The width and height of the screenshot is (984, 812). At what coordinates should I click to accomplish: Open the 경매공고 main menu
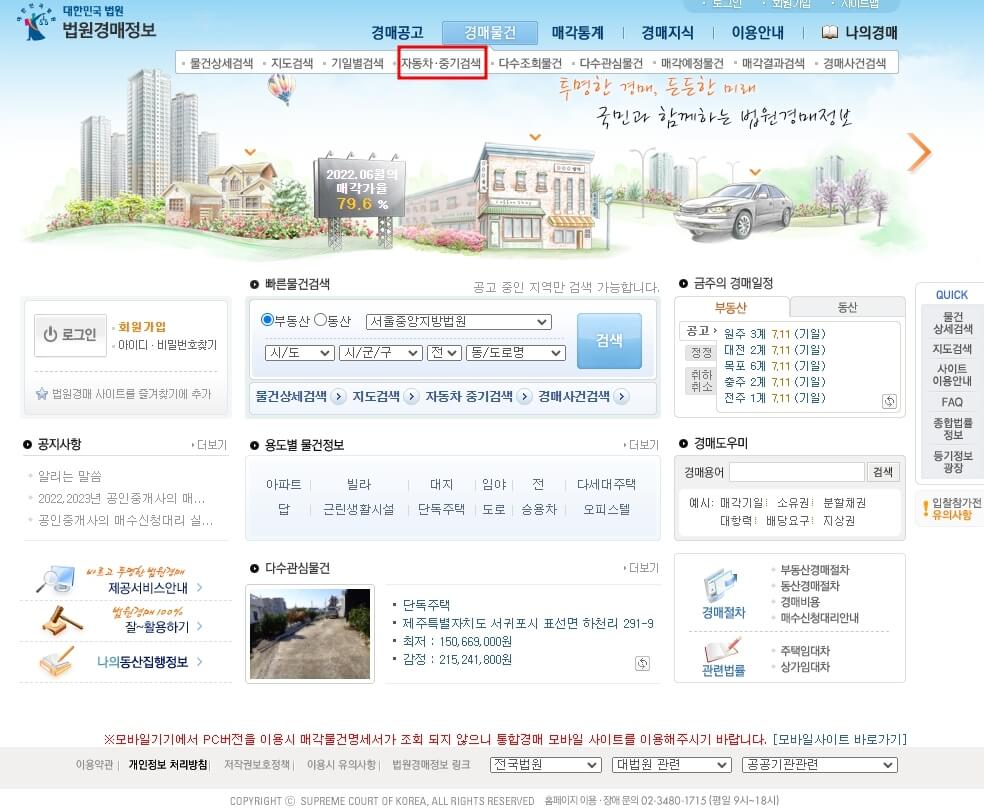click(x=397, y=33)
